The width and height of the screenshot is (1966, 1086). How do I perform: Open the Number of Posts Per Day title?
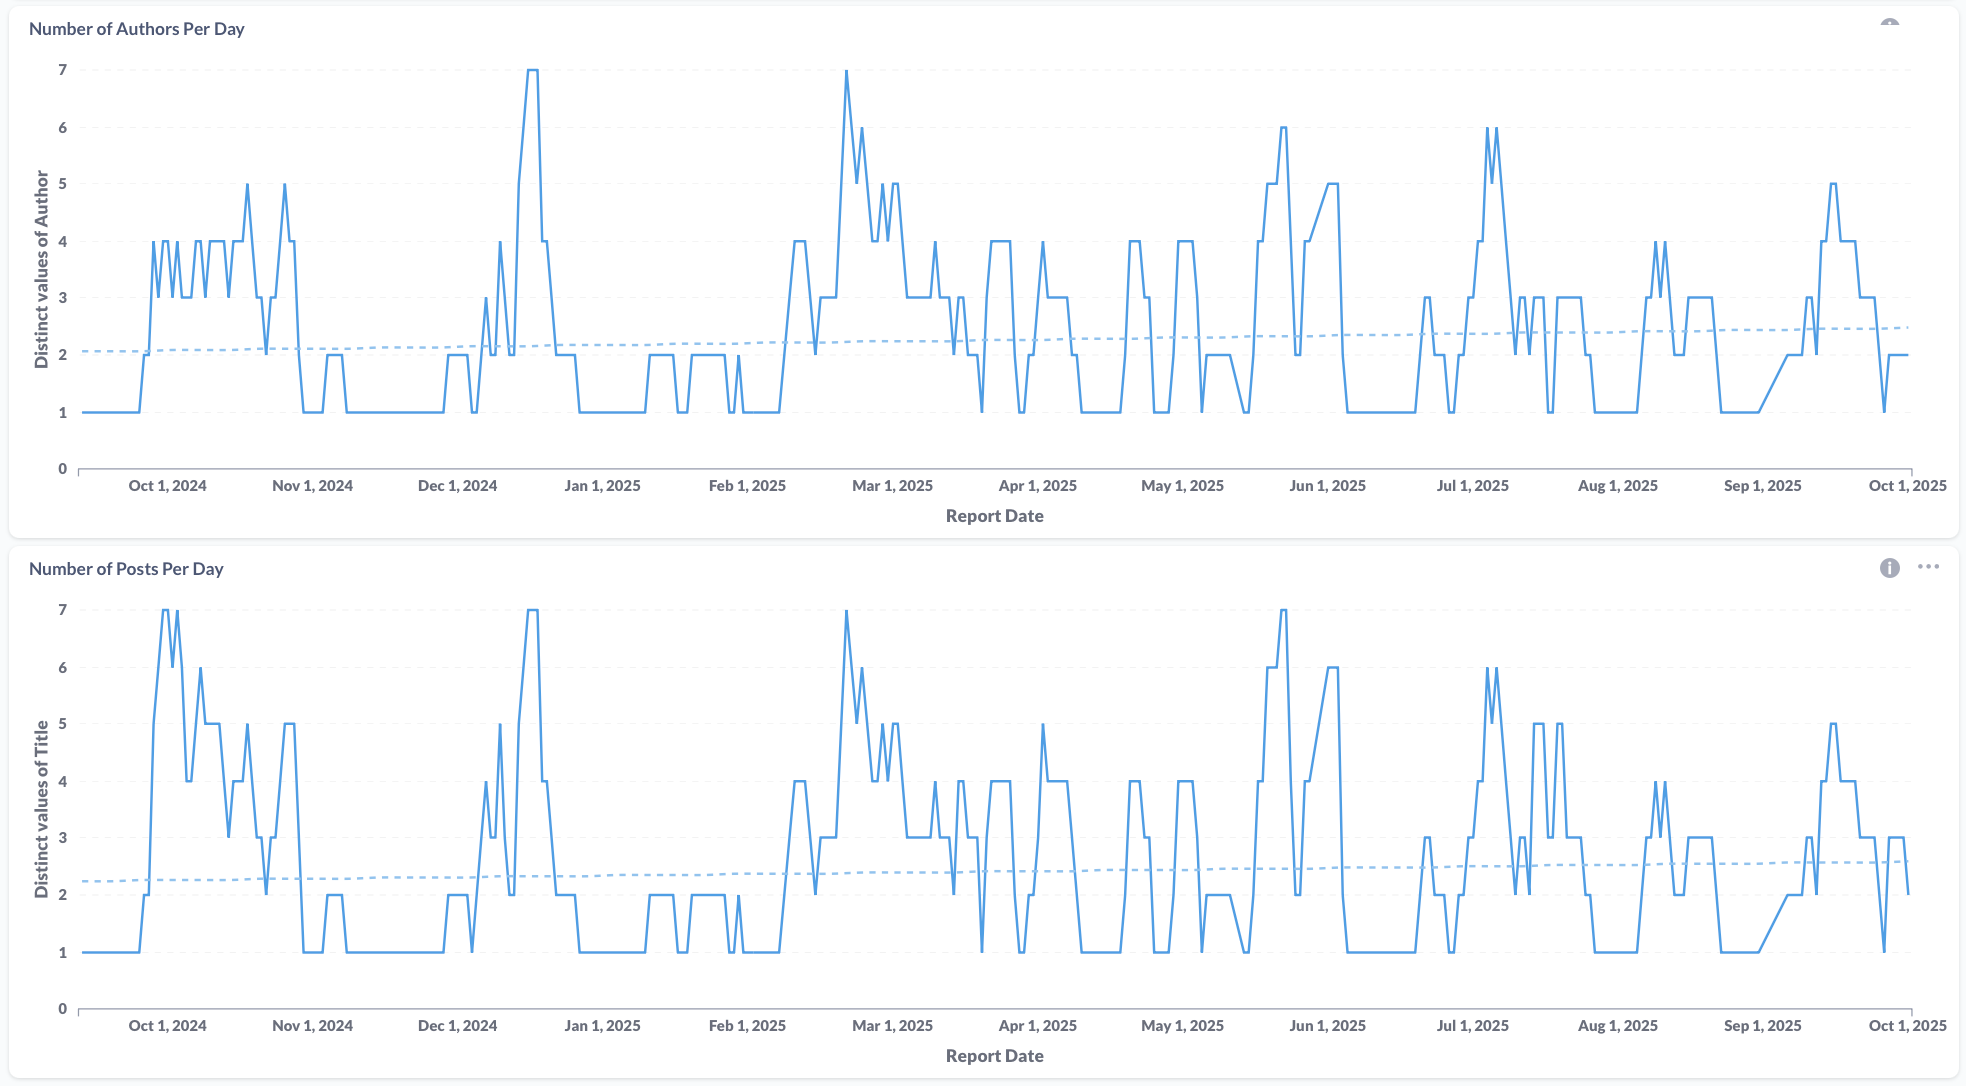pos(126,569)
